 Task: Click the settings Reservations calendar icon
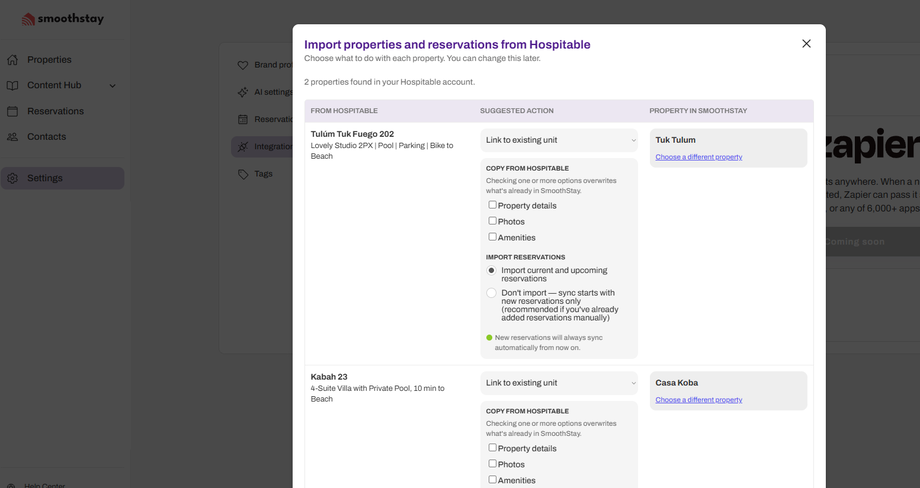[243, 120]
